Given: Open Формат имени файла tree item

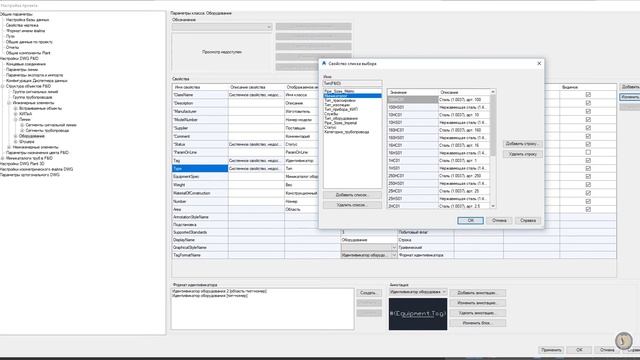Looking at the screenshot, I should click(x=25, y=31).
